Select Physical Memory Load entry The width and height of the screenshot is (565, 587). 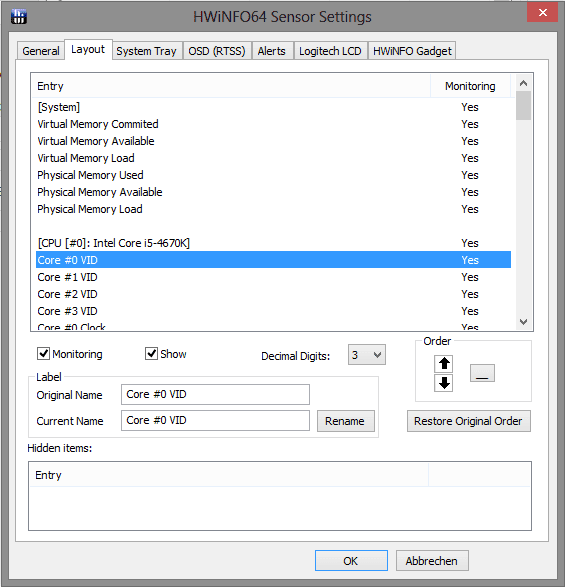tap(273, 209)
